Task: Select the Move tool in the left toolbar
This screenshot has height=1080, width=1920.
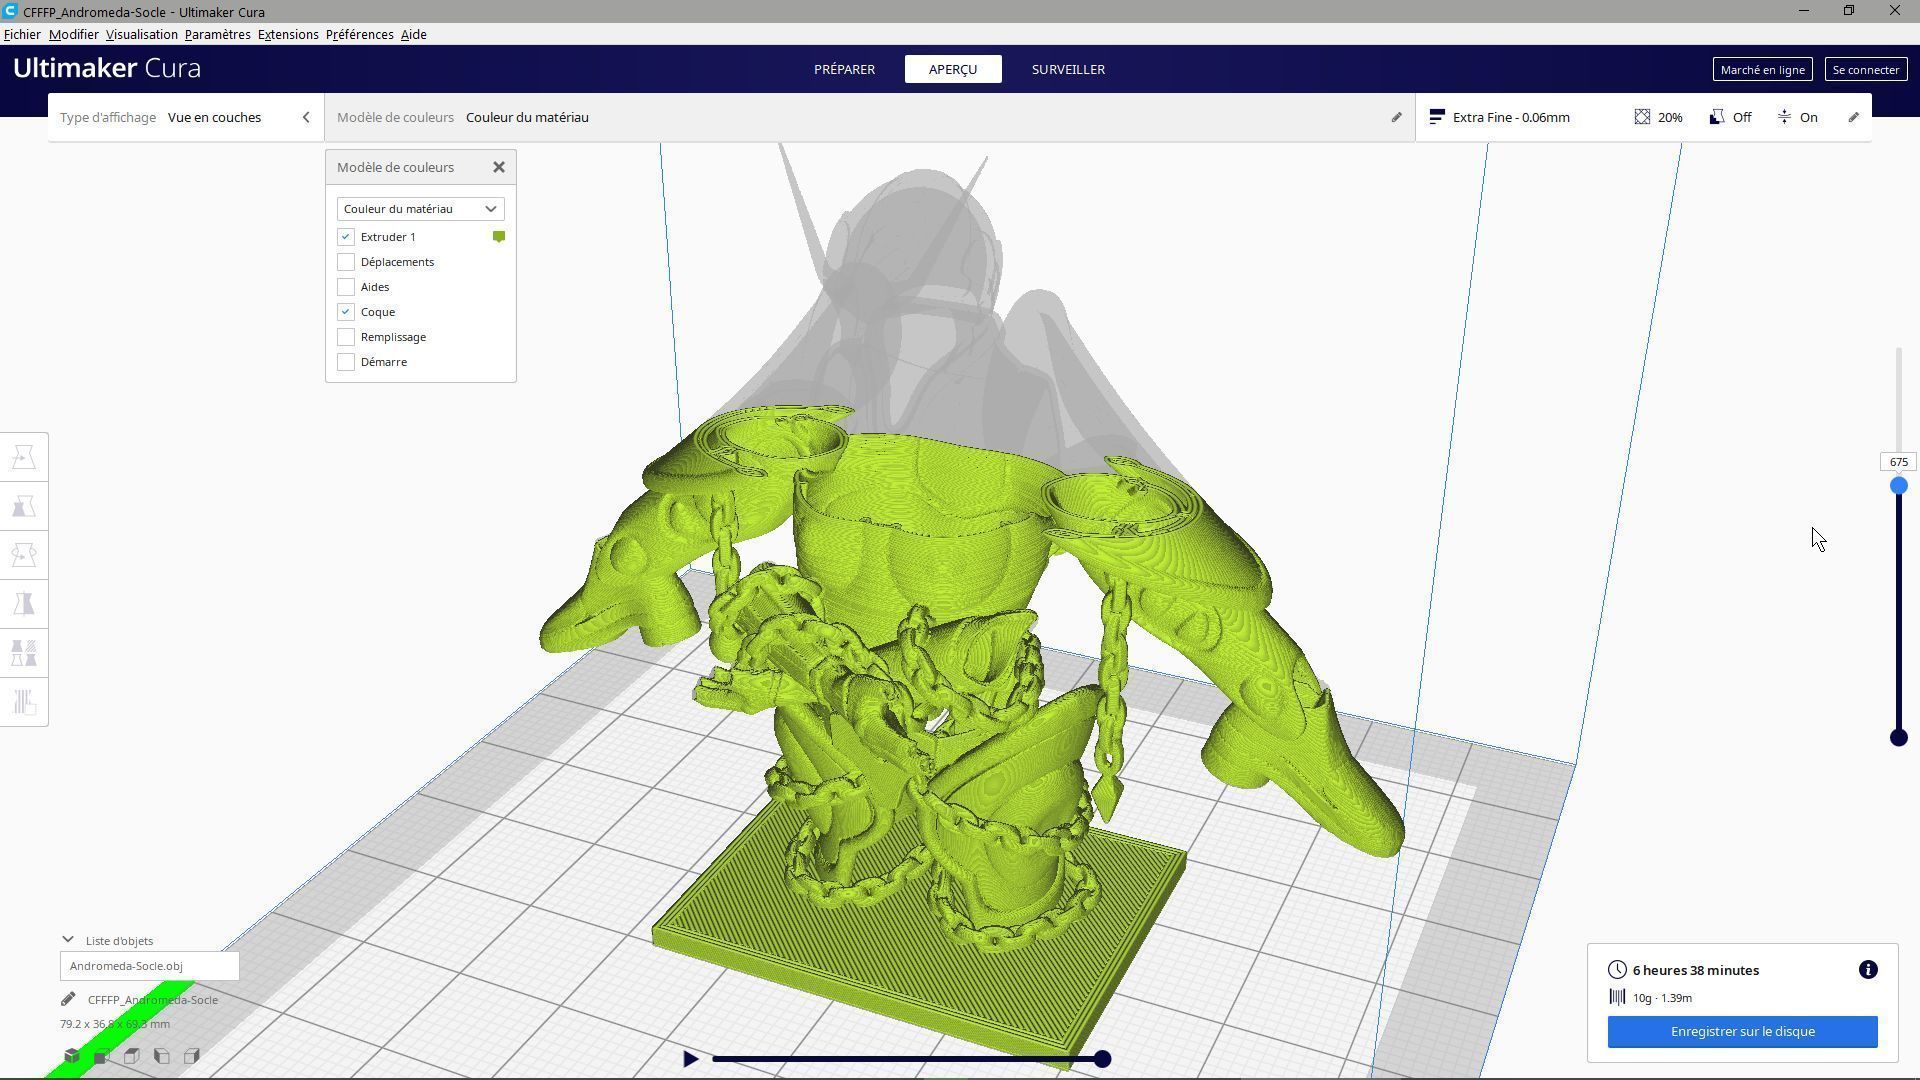Action: point(24,457)
